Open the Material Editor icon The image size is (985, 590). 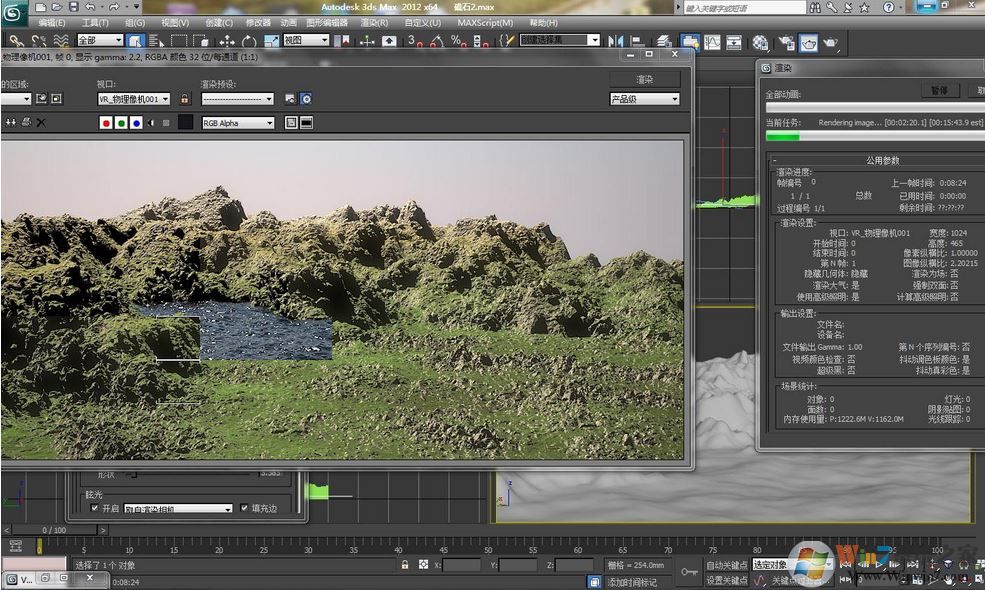pyautogui.click(x=761, y=42)
